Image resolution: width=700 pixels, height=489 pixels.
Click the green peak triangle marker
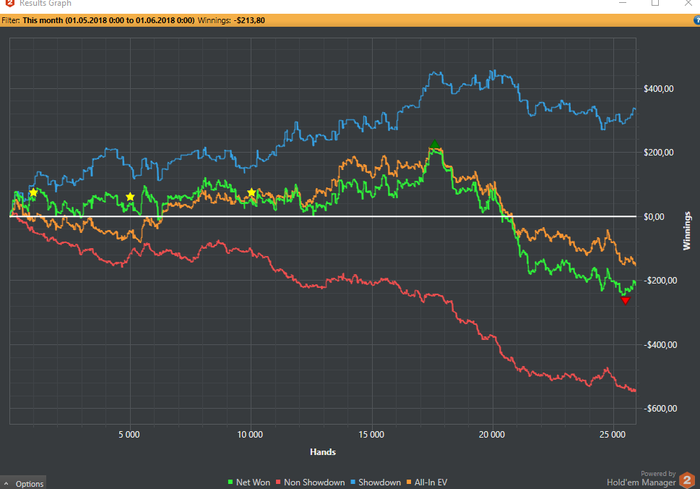tap(434, 144)
